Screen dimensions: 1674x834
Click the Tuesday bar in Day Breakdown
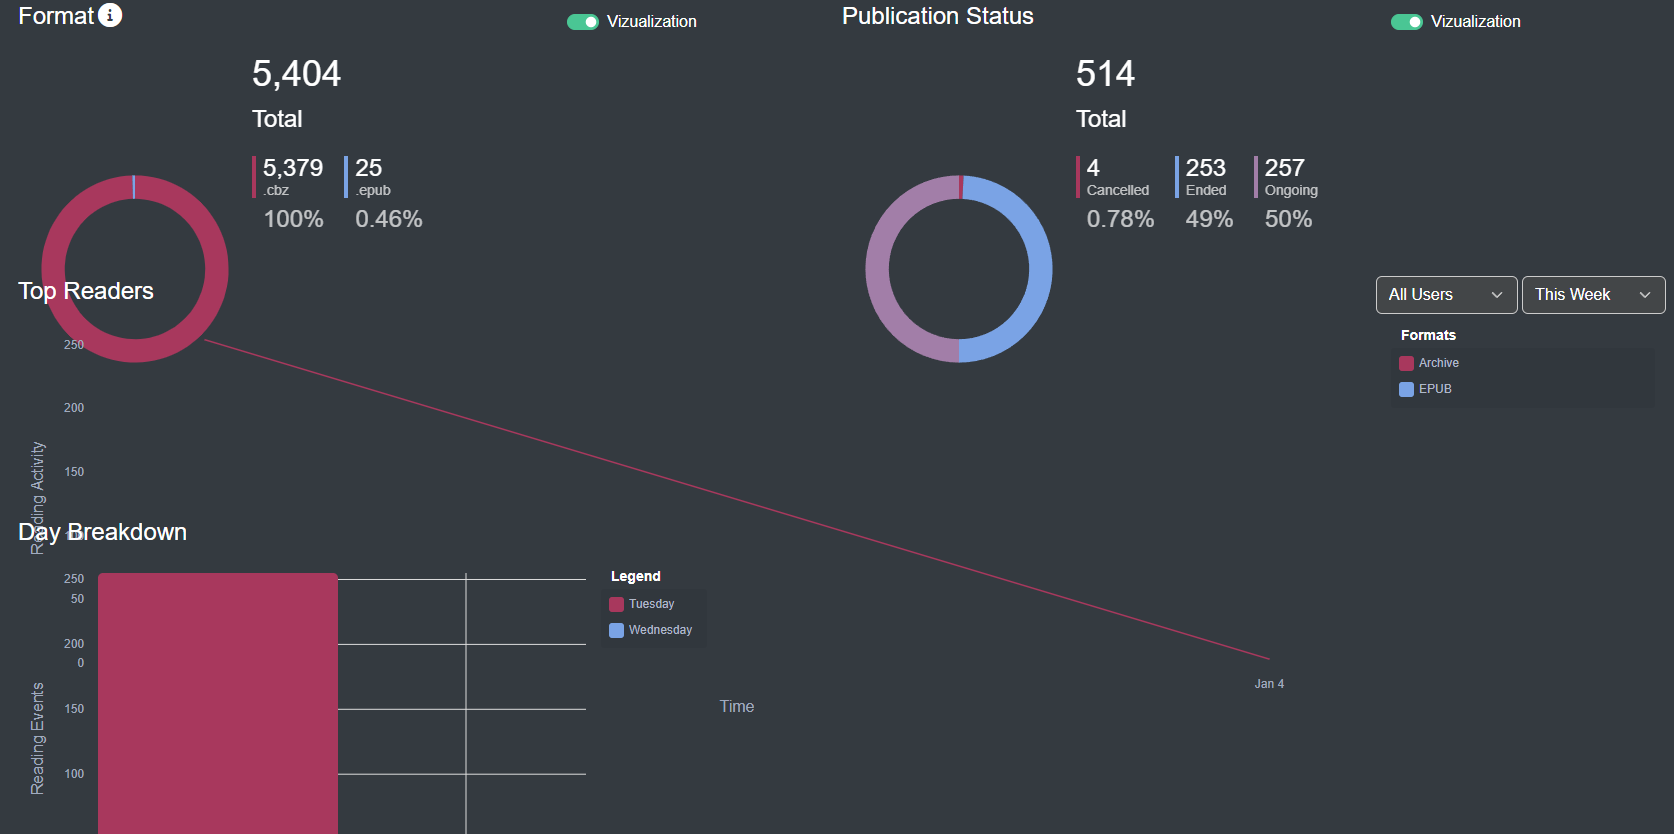218,703
